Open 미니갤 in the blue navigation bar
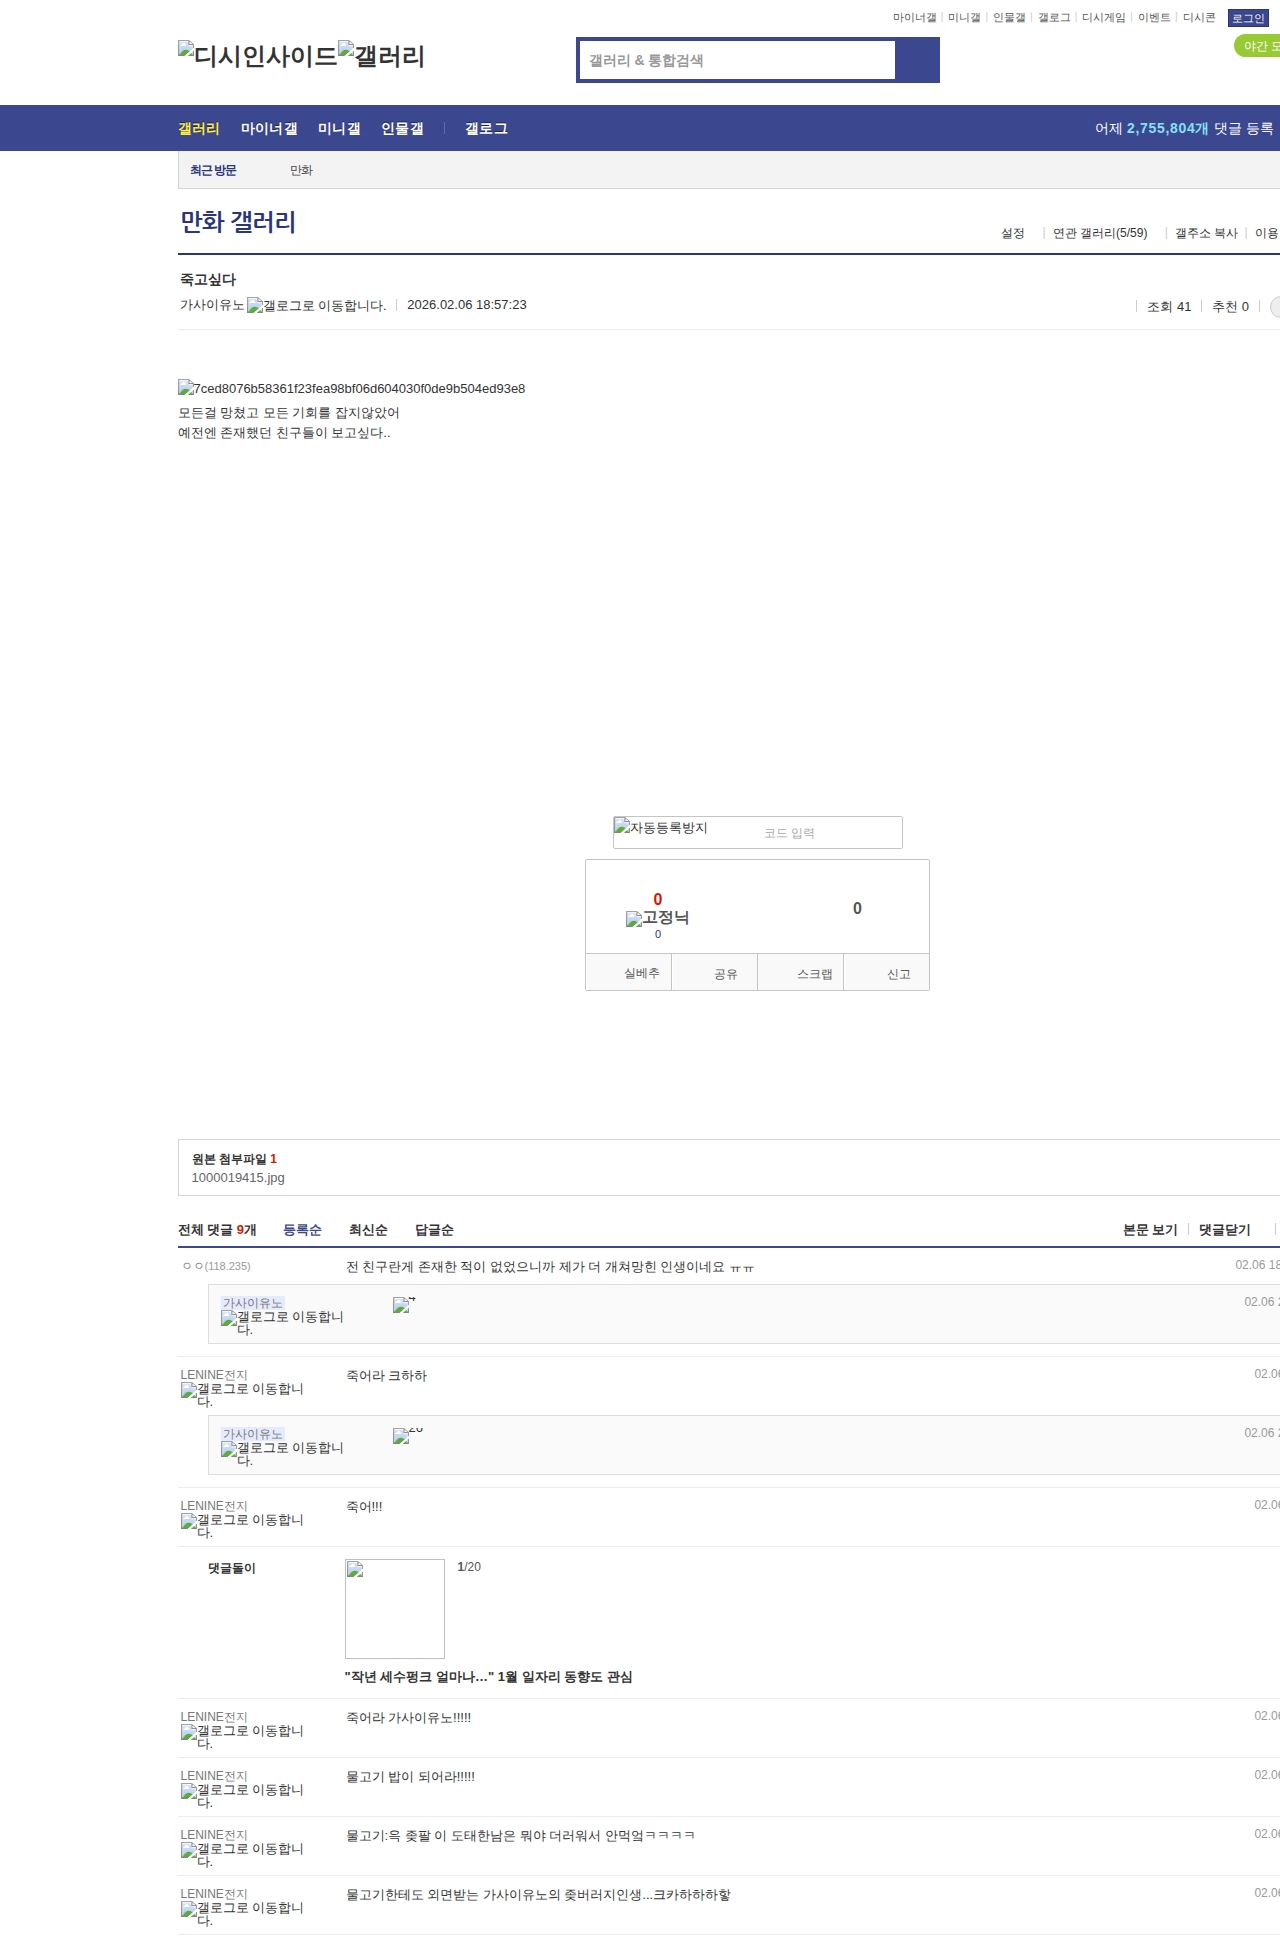 click(x=339, y=128)
